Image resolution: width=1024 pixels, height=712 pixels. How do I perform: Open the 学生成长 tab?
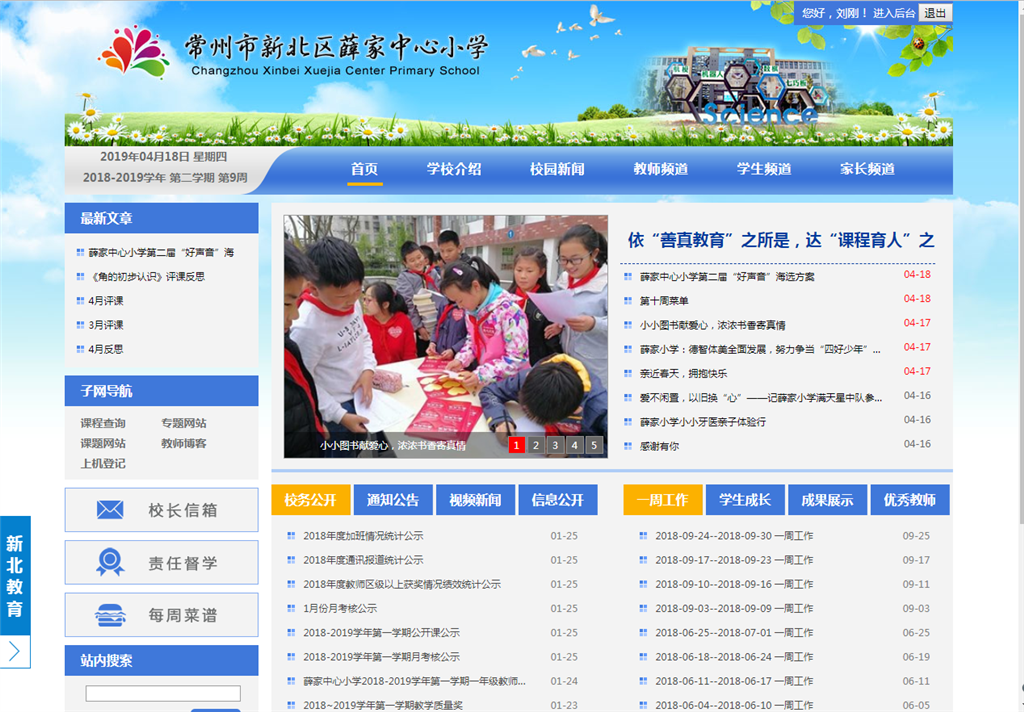(745, 500)
